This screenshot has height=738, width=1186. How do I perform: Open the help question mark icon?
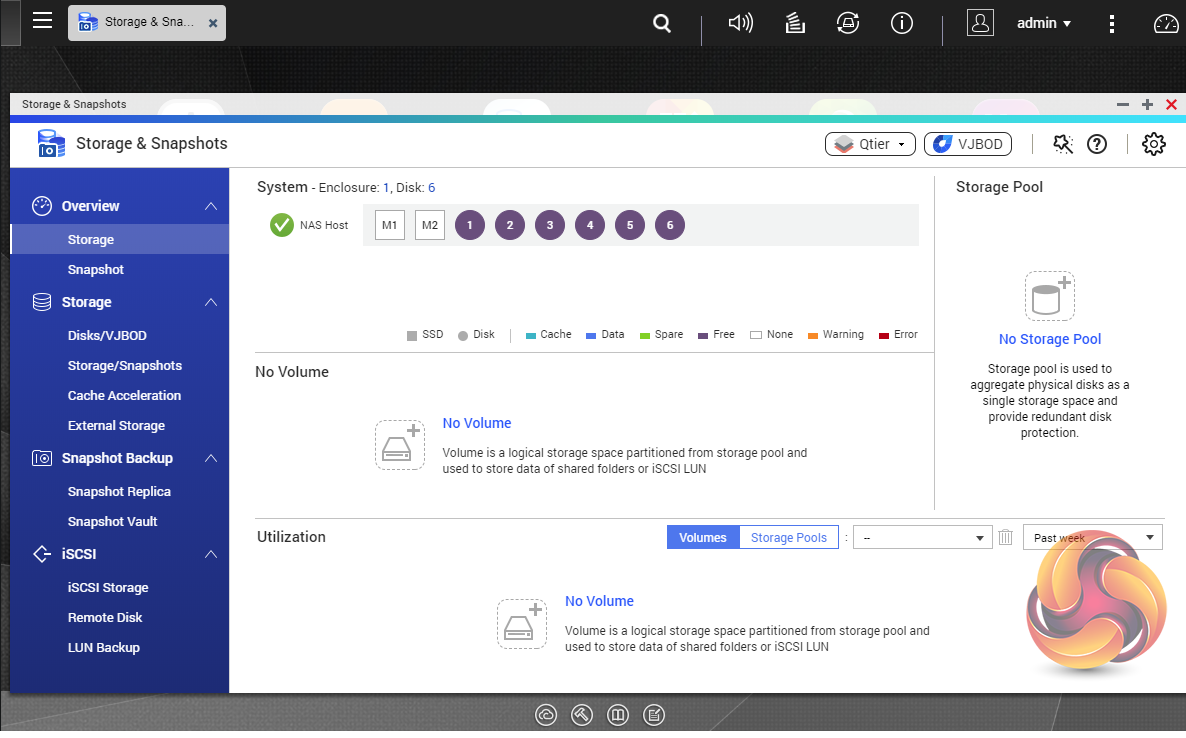1097,144
